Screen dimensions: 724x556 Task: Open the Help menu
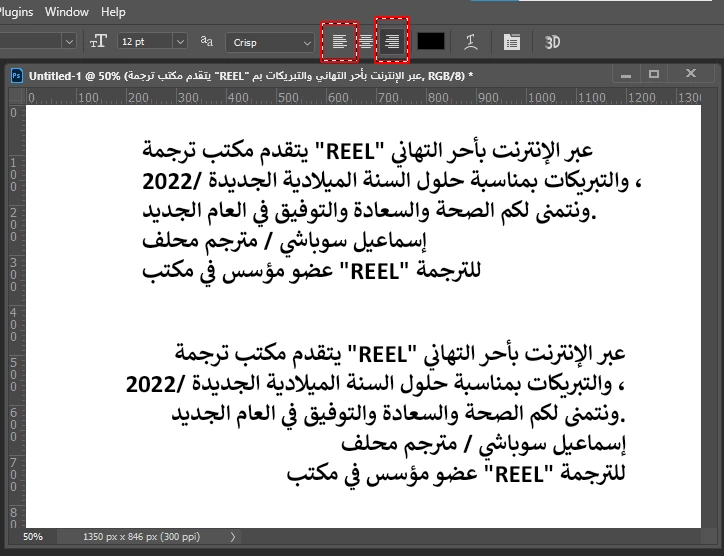click(x=113, y=12)
